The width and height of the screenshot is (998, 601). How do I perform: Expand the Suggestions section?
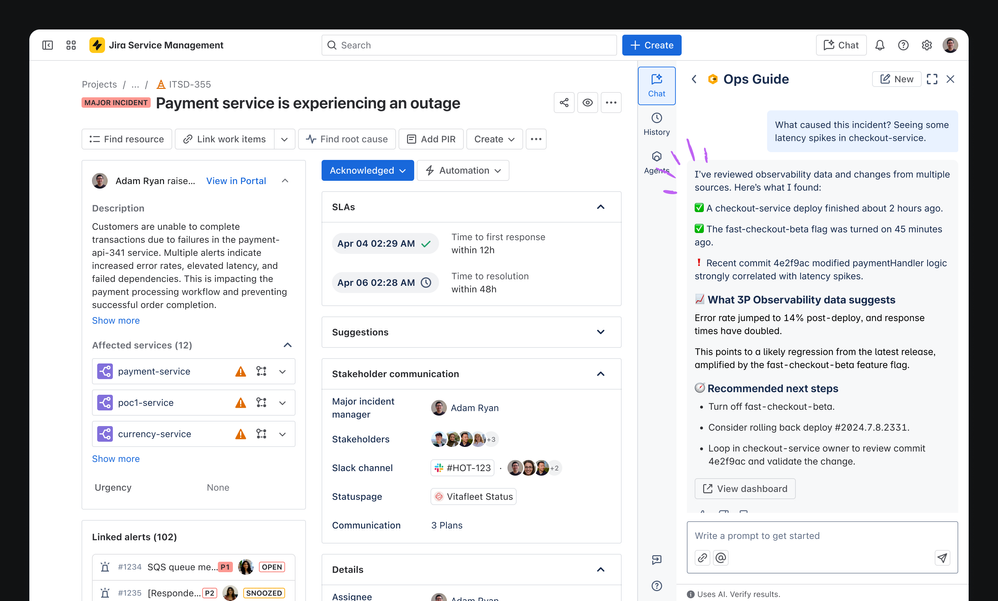click(x=471, y=332)
